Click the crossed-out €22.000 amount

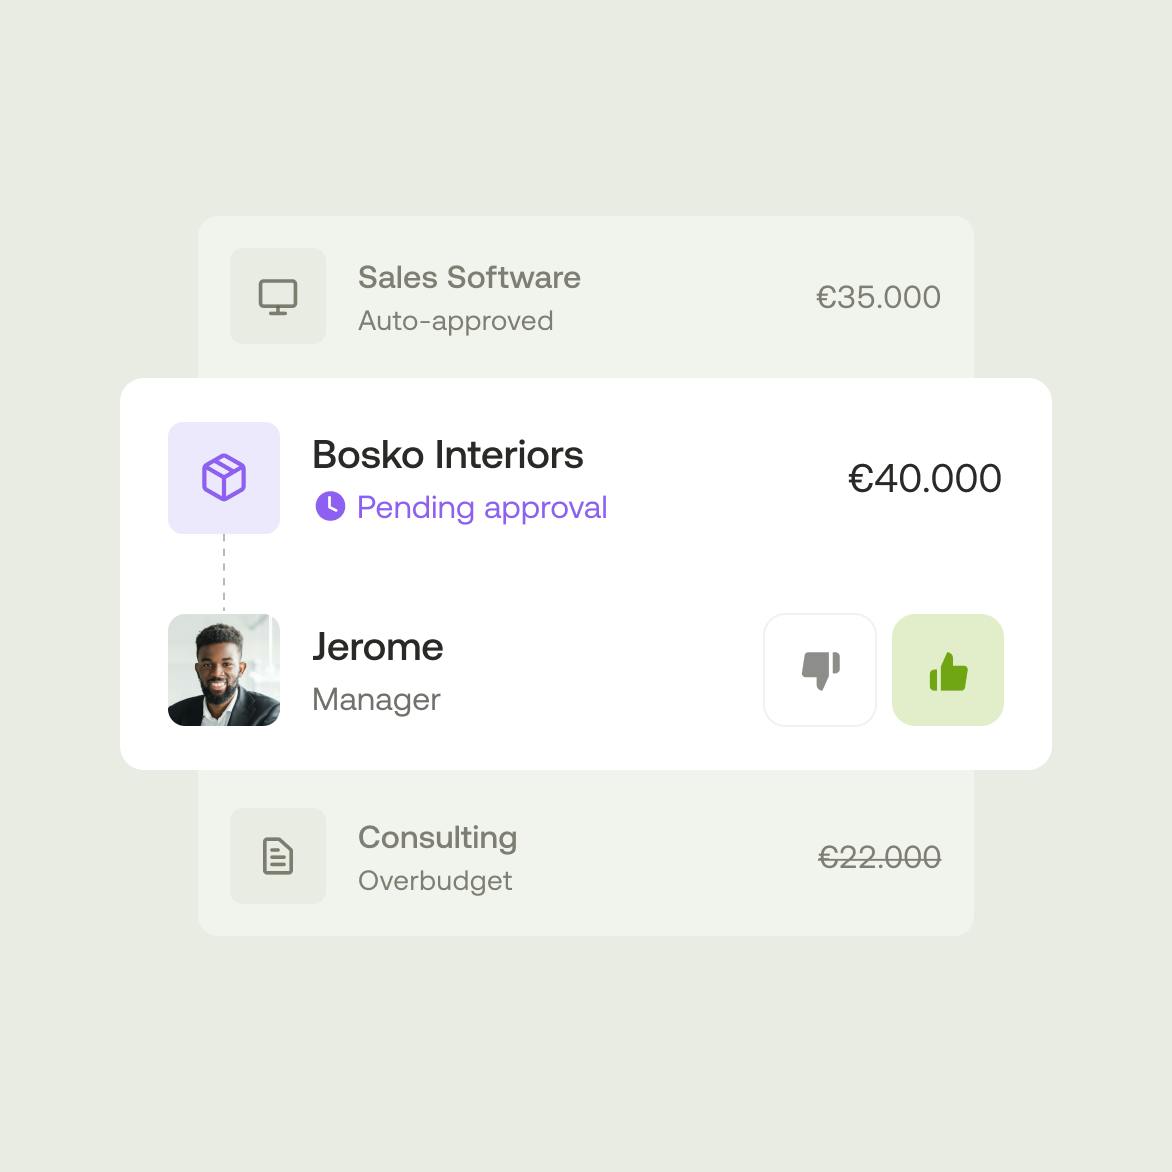(x=879, y=857)
